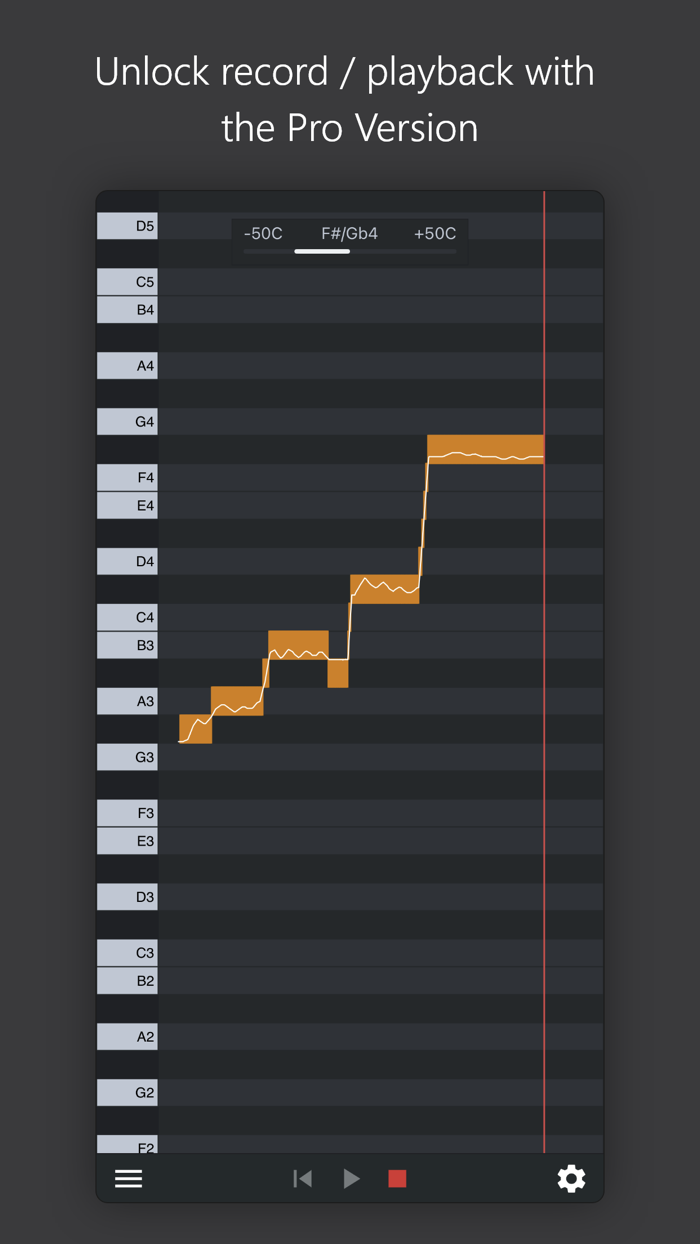Click the E3 key to expand octave

(126, 840)
